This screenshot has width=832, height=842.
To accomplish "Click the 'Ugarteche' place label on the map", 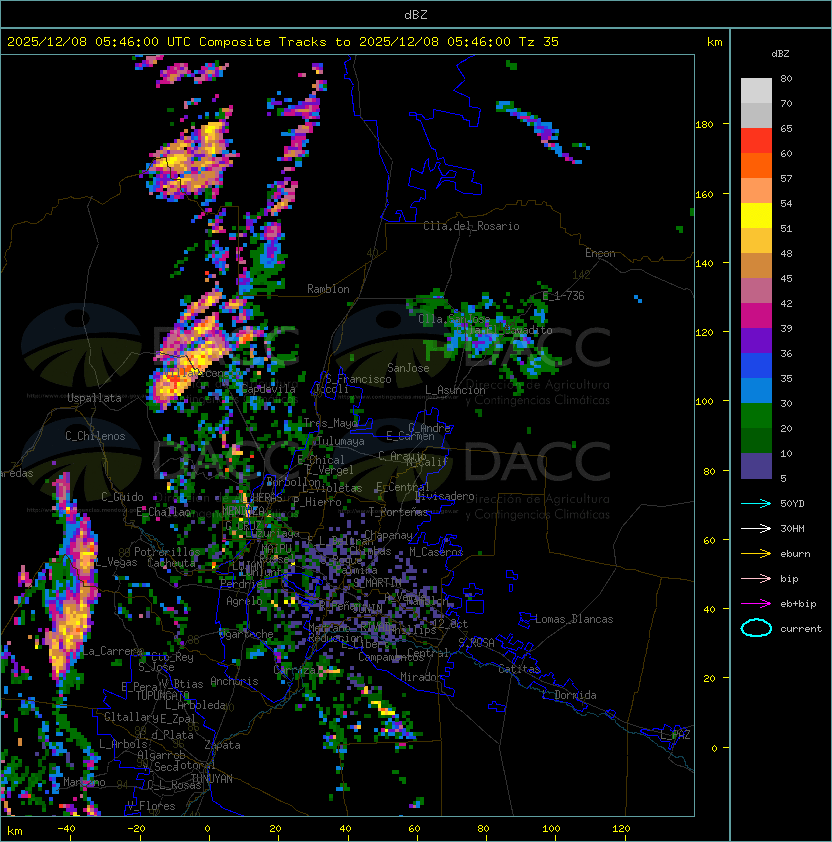I will [x=246, y=634].
